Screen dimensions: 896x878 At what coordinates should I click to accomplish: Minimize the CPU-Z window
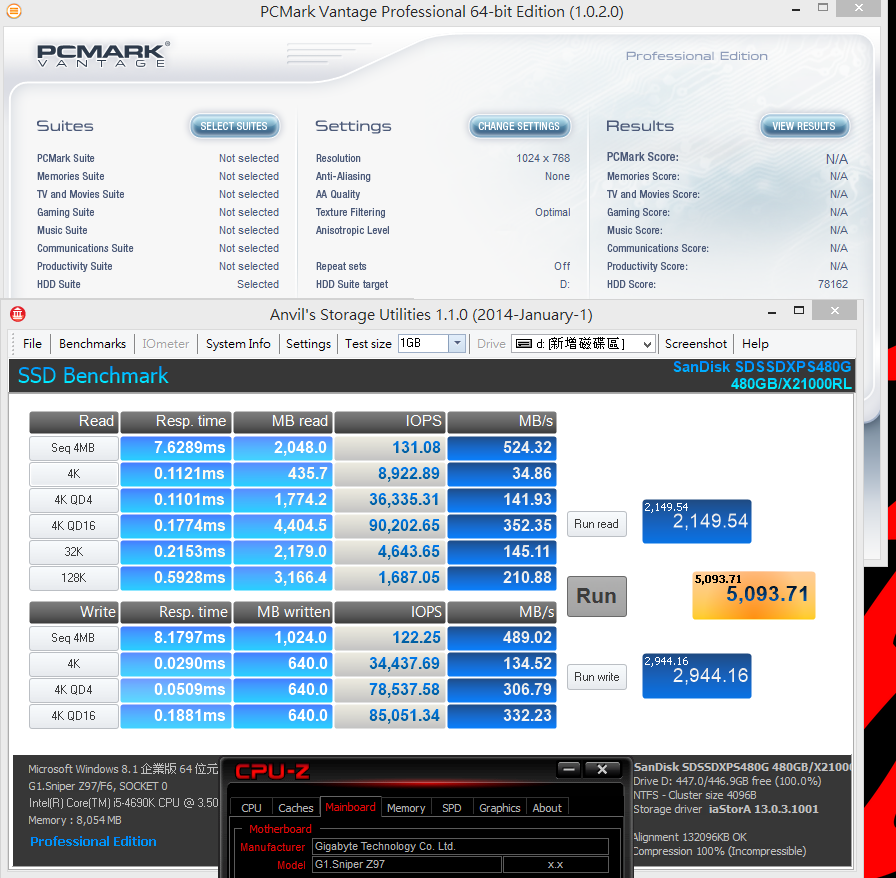[569, 769]
